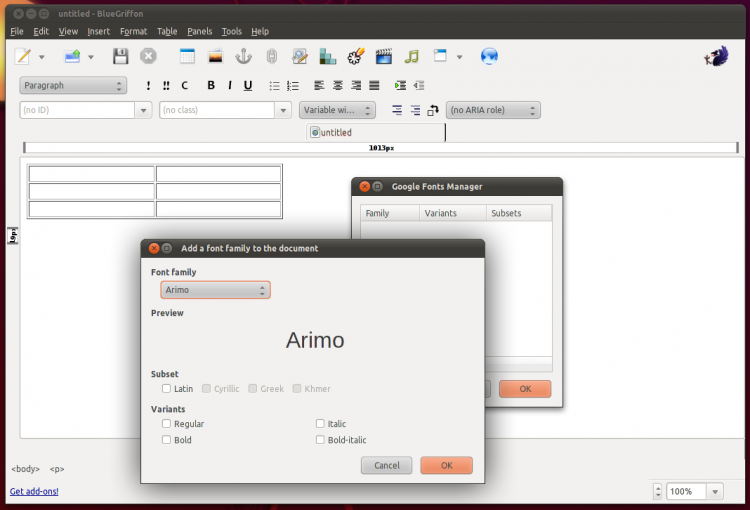Screen dimensions: 750x510
Task: Follow the Get add-ons! link
Action: point(34,492)
